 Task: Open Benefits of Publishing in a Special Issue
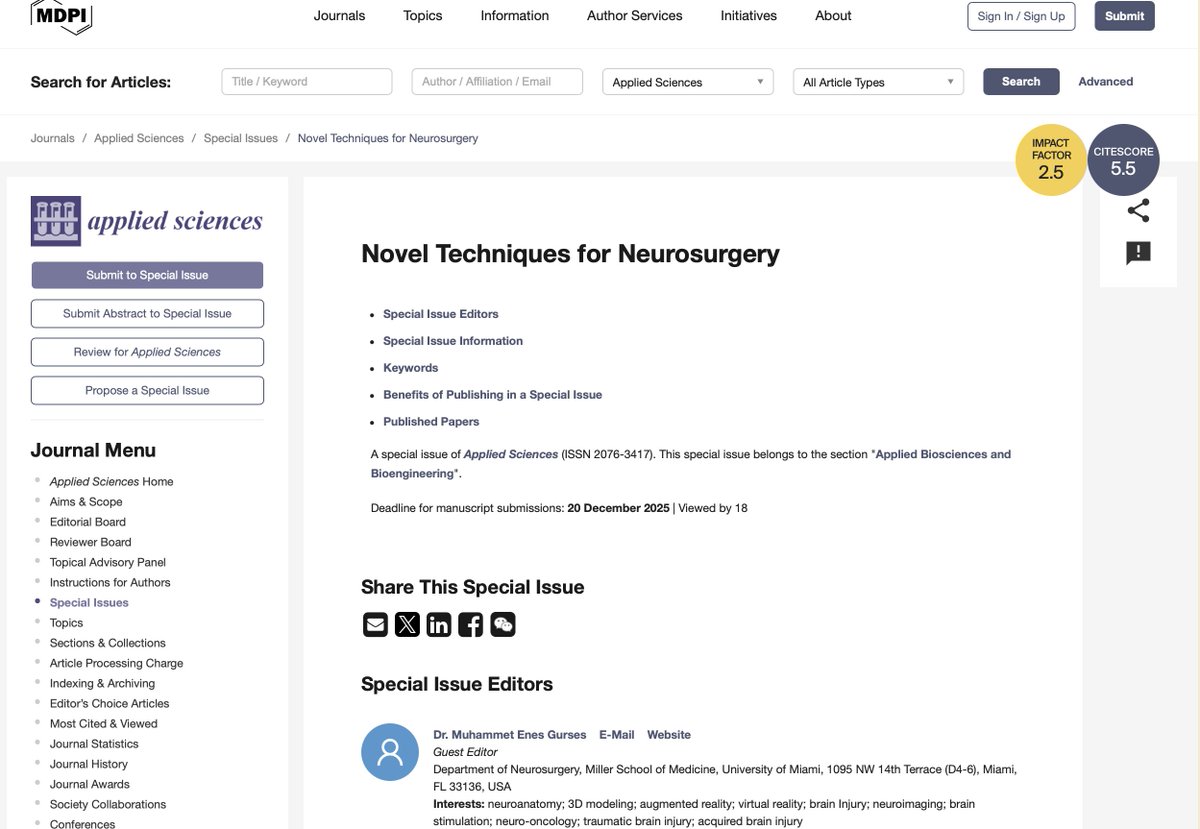(x=493, y=395)
